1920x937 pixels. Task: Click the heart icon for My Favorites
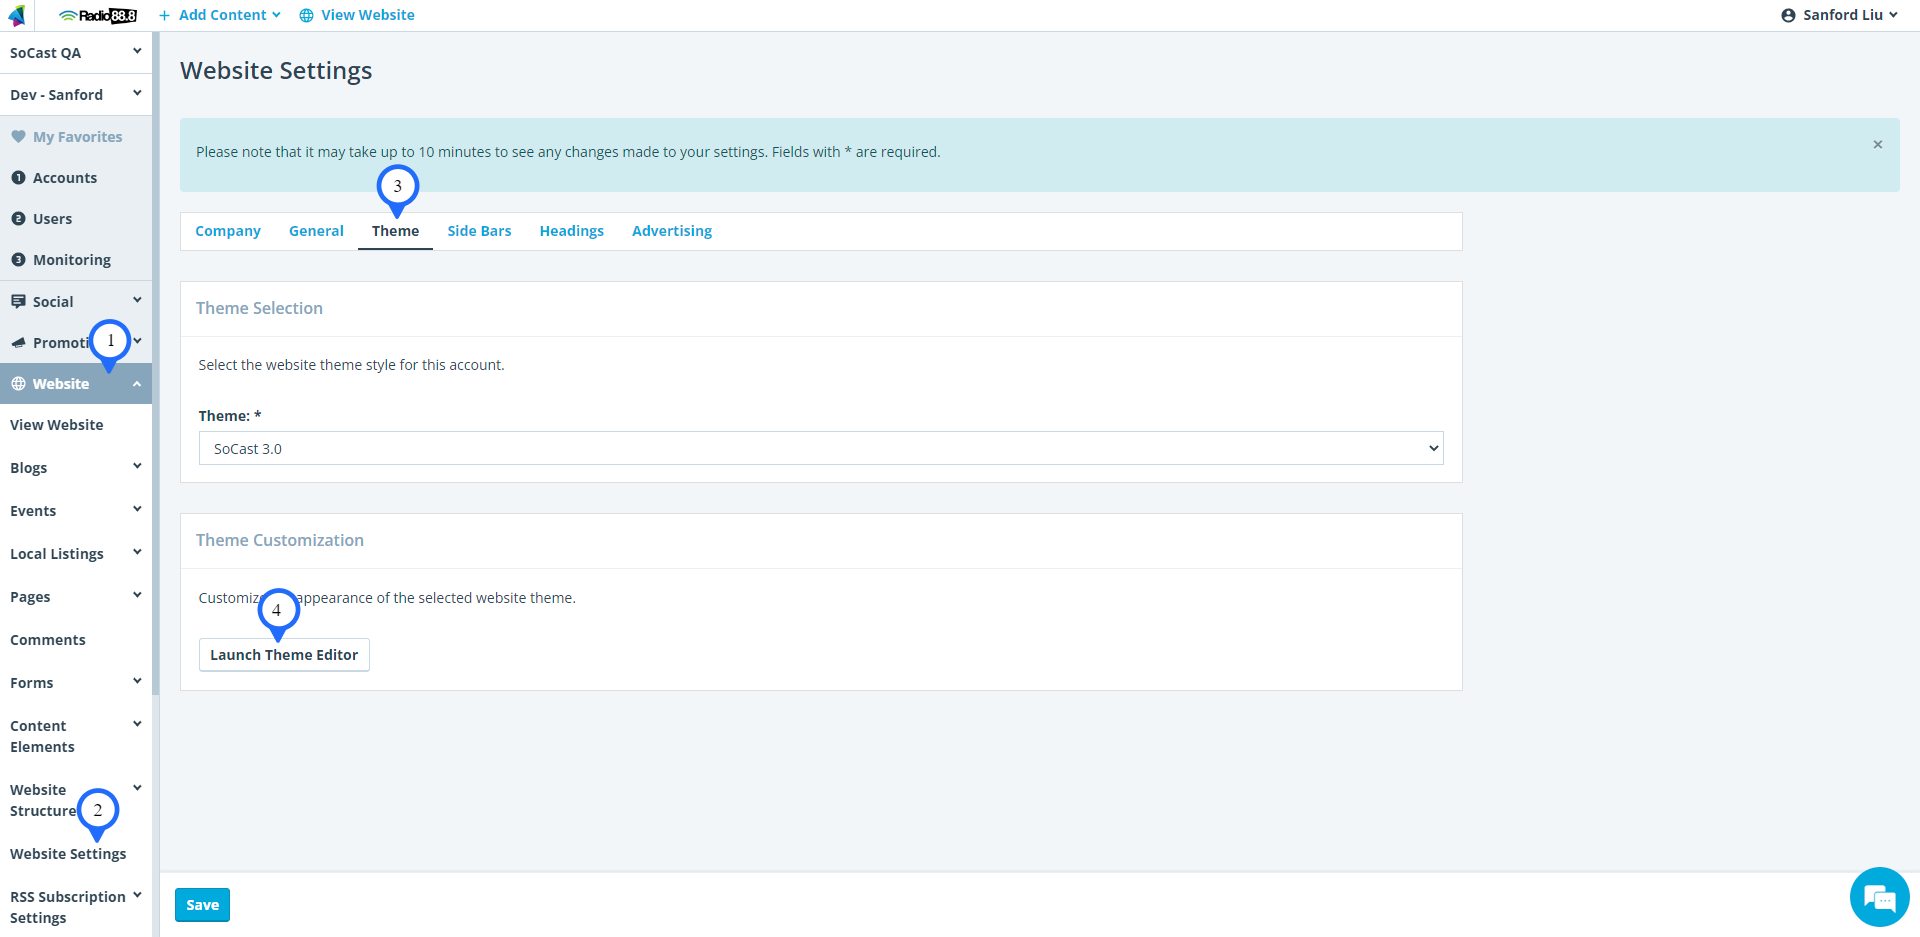[18, 137]
